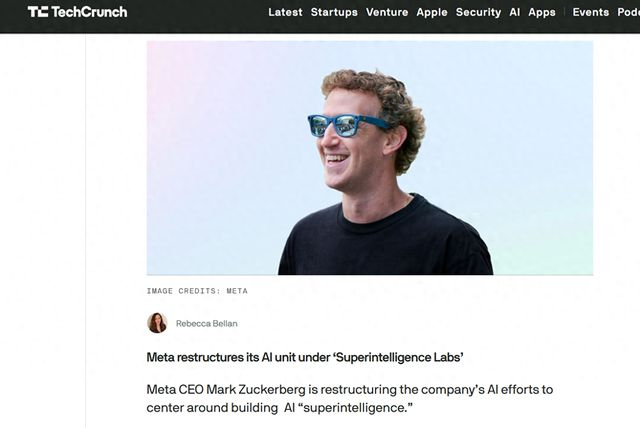Click the TechCrunch wordmark to go home
This screenshot has width=640, height=428.
(x=89, y=12)
